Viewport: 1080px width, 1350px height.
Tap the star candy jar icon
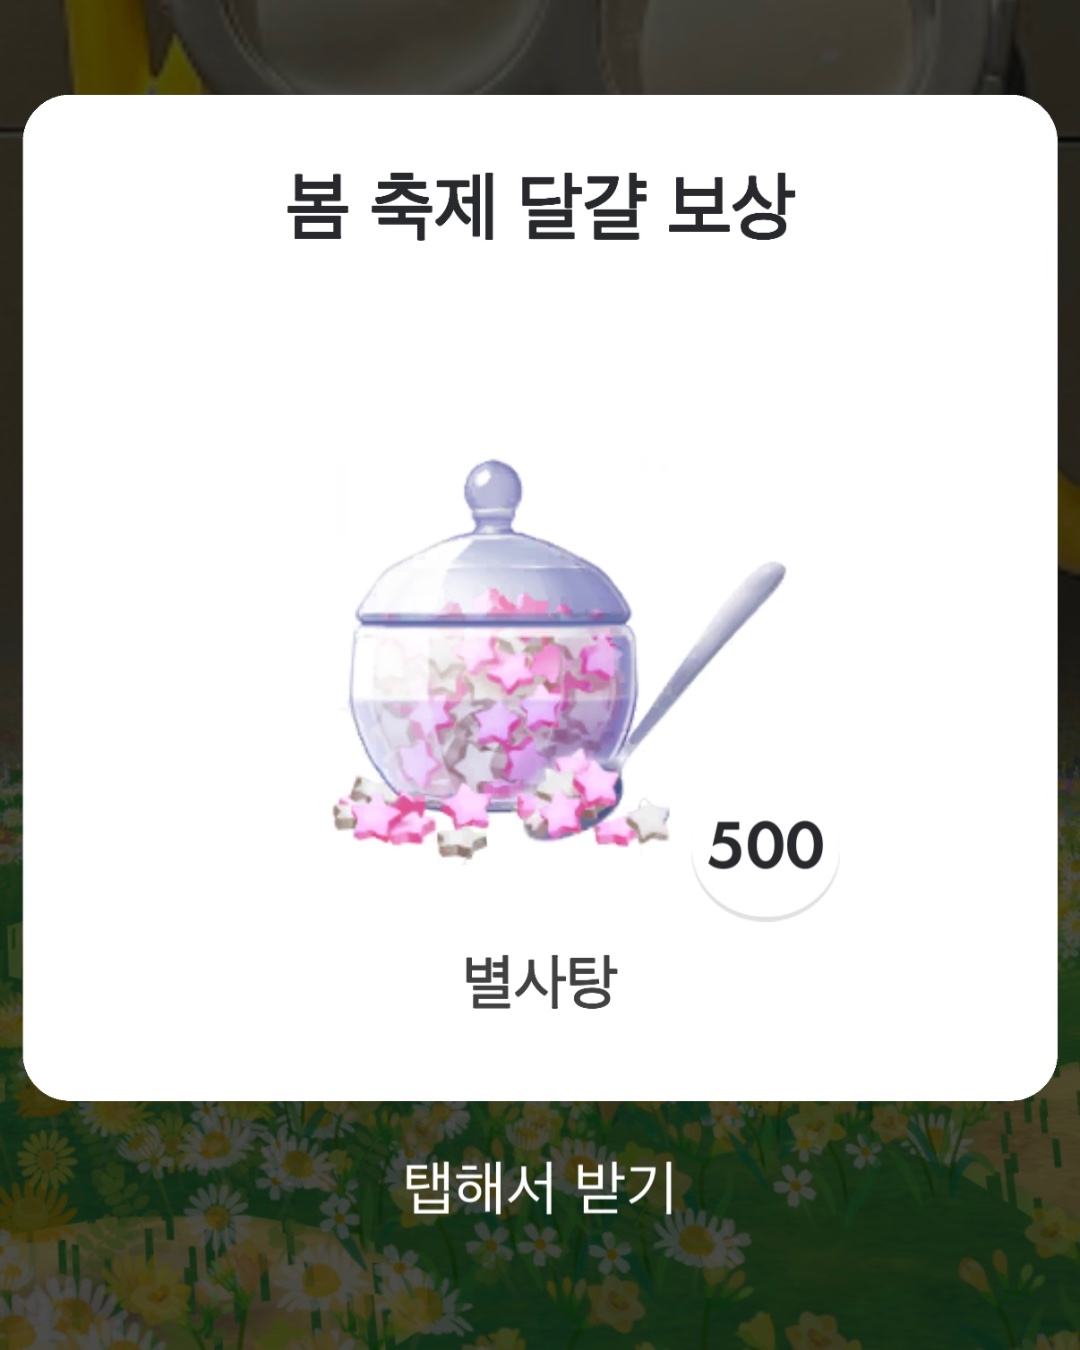560,660
